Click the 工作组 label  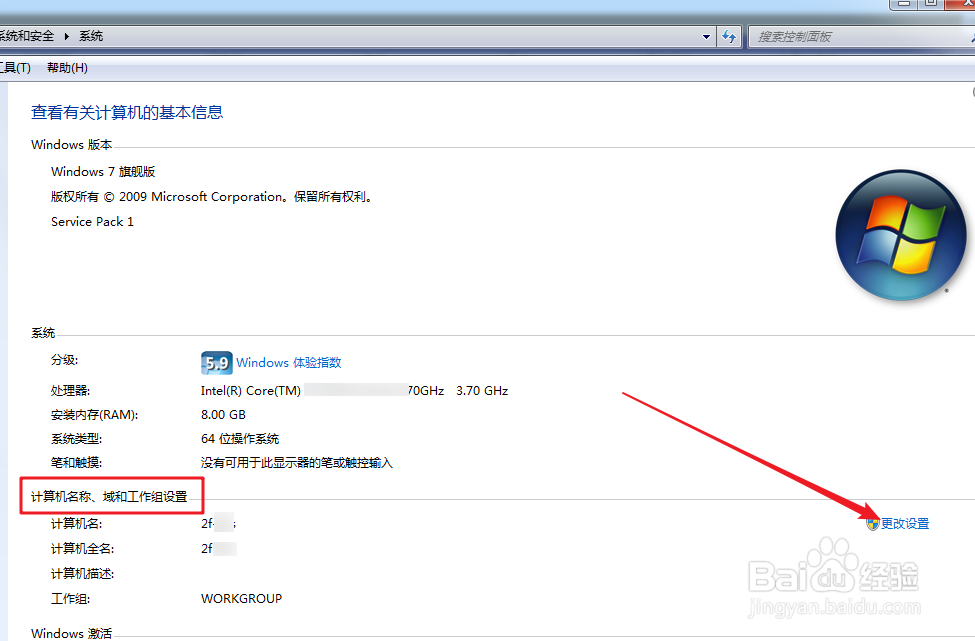tap(70, 599)
